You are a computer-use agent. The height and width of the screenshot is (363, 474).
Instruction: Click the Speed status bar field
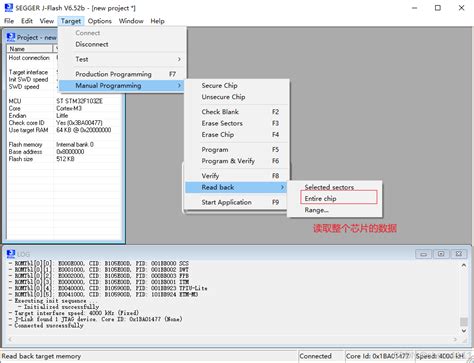pos(440,356)
